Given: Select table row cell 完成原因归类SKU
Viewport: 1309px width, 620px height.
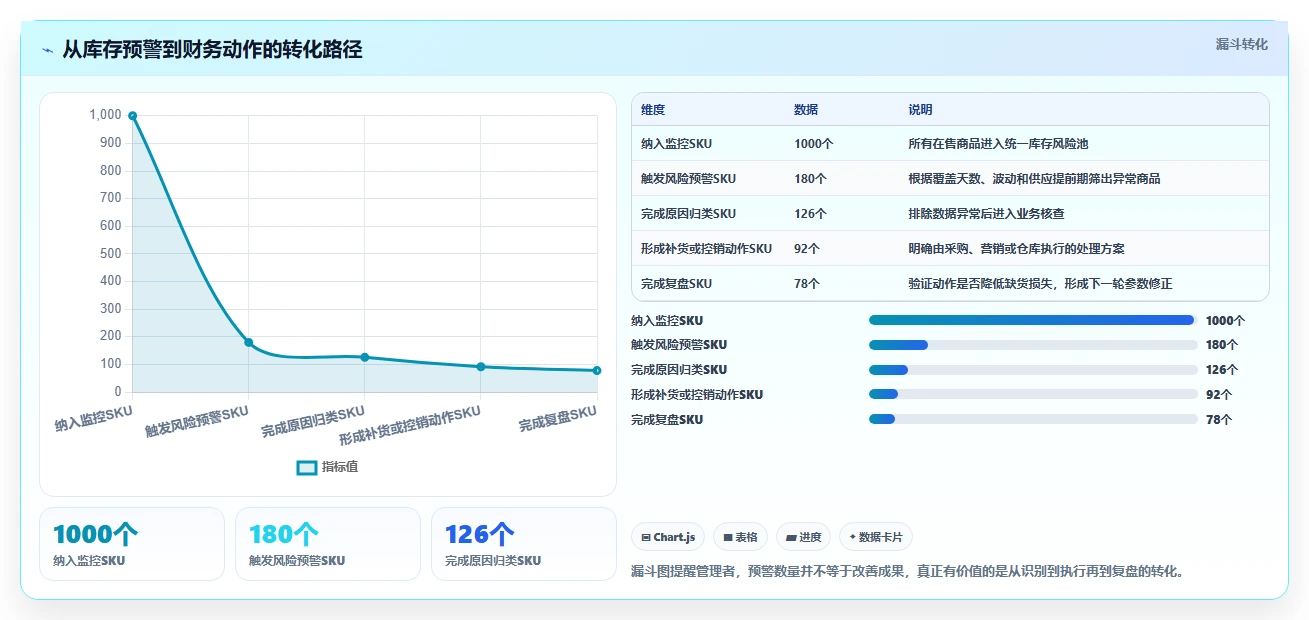Looking at the screenshot, I should [689, 214].
